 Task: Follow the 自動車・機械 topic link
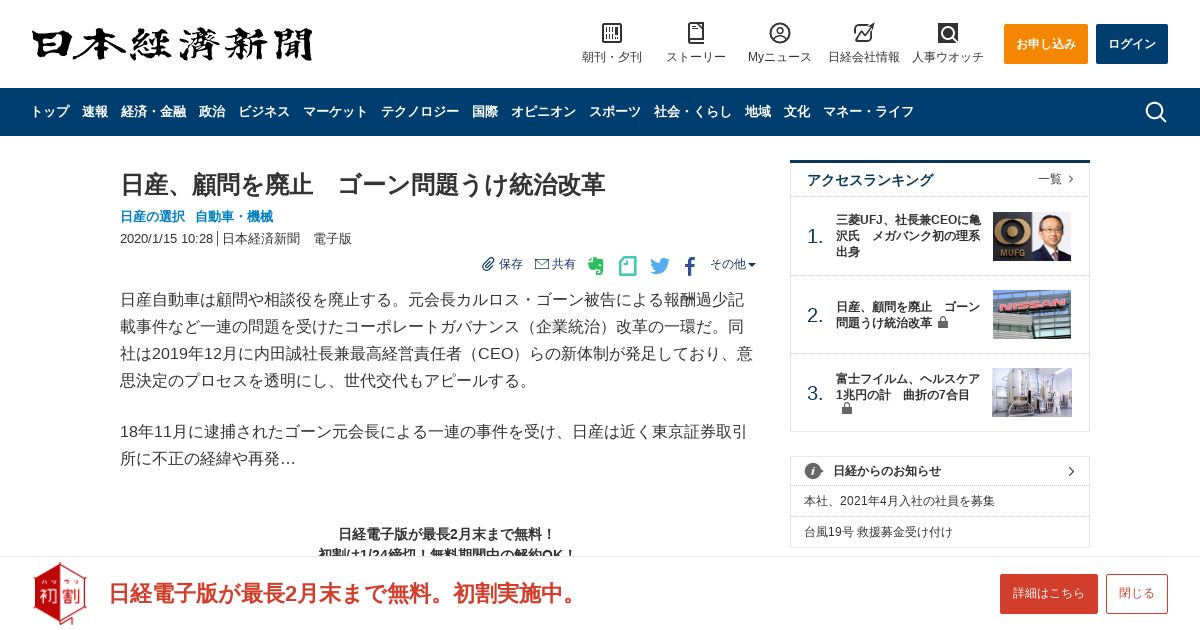[x=234, y=216]
